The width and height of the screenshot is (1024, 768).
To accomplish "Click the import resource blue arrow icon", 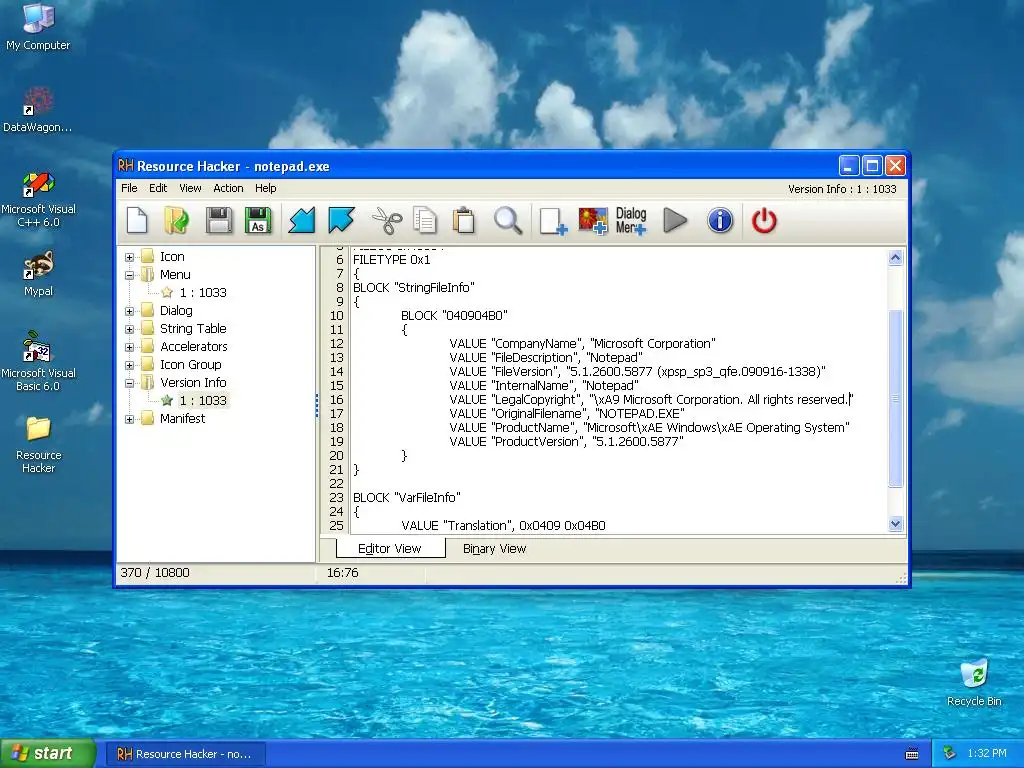I will click(x=302, y=220).
